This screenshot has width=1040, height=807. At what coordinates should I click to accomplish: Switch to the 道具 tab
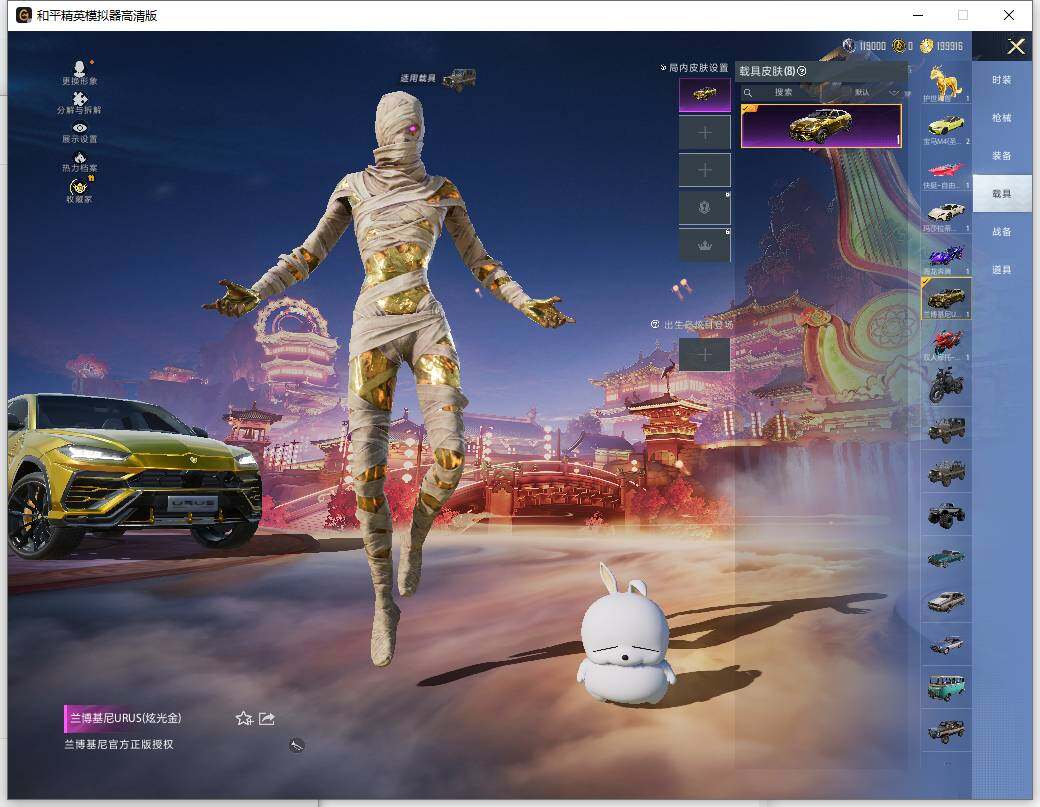tap(1002, 270)
